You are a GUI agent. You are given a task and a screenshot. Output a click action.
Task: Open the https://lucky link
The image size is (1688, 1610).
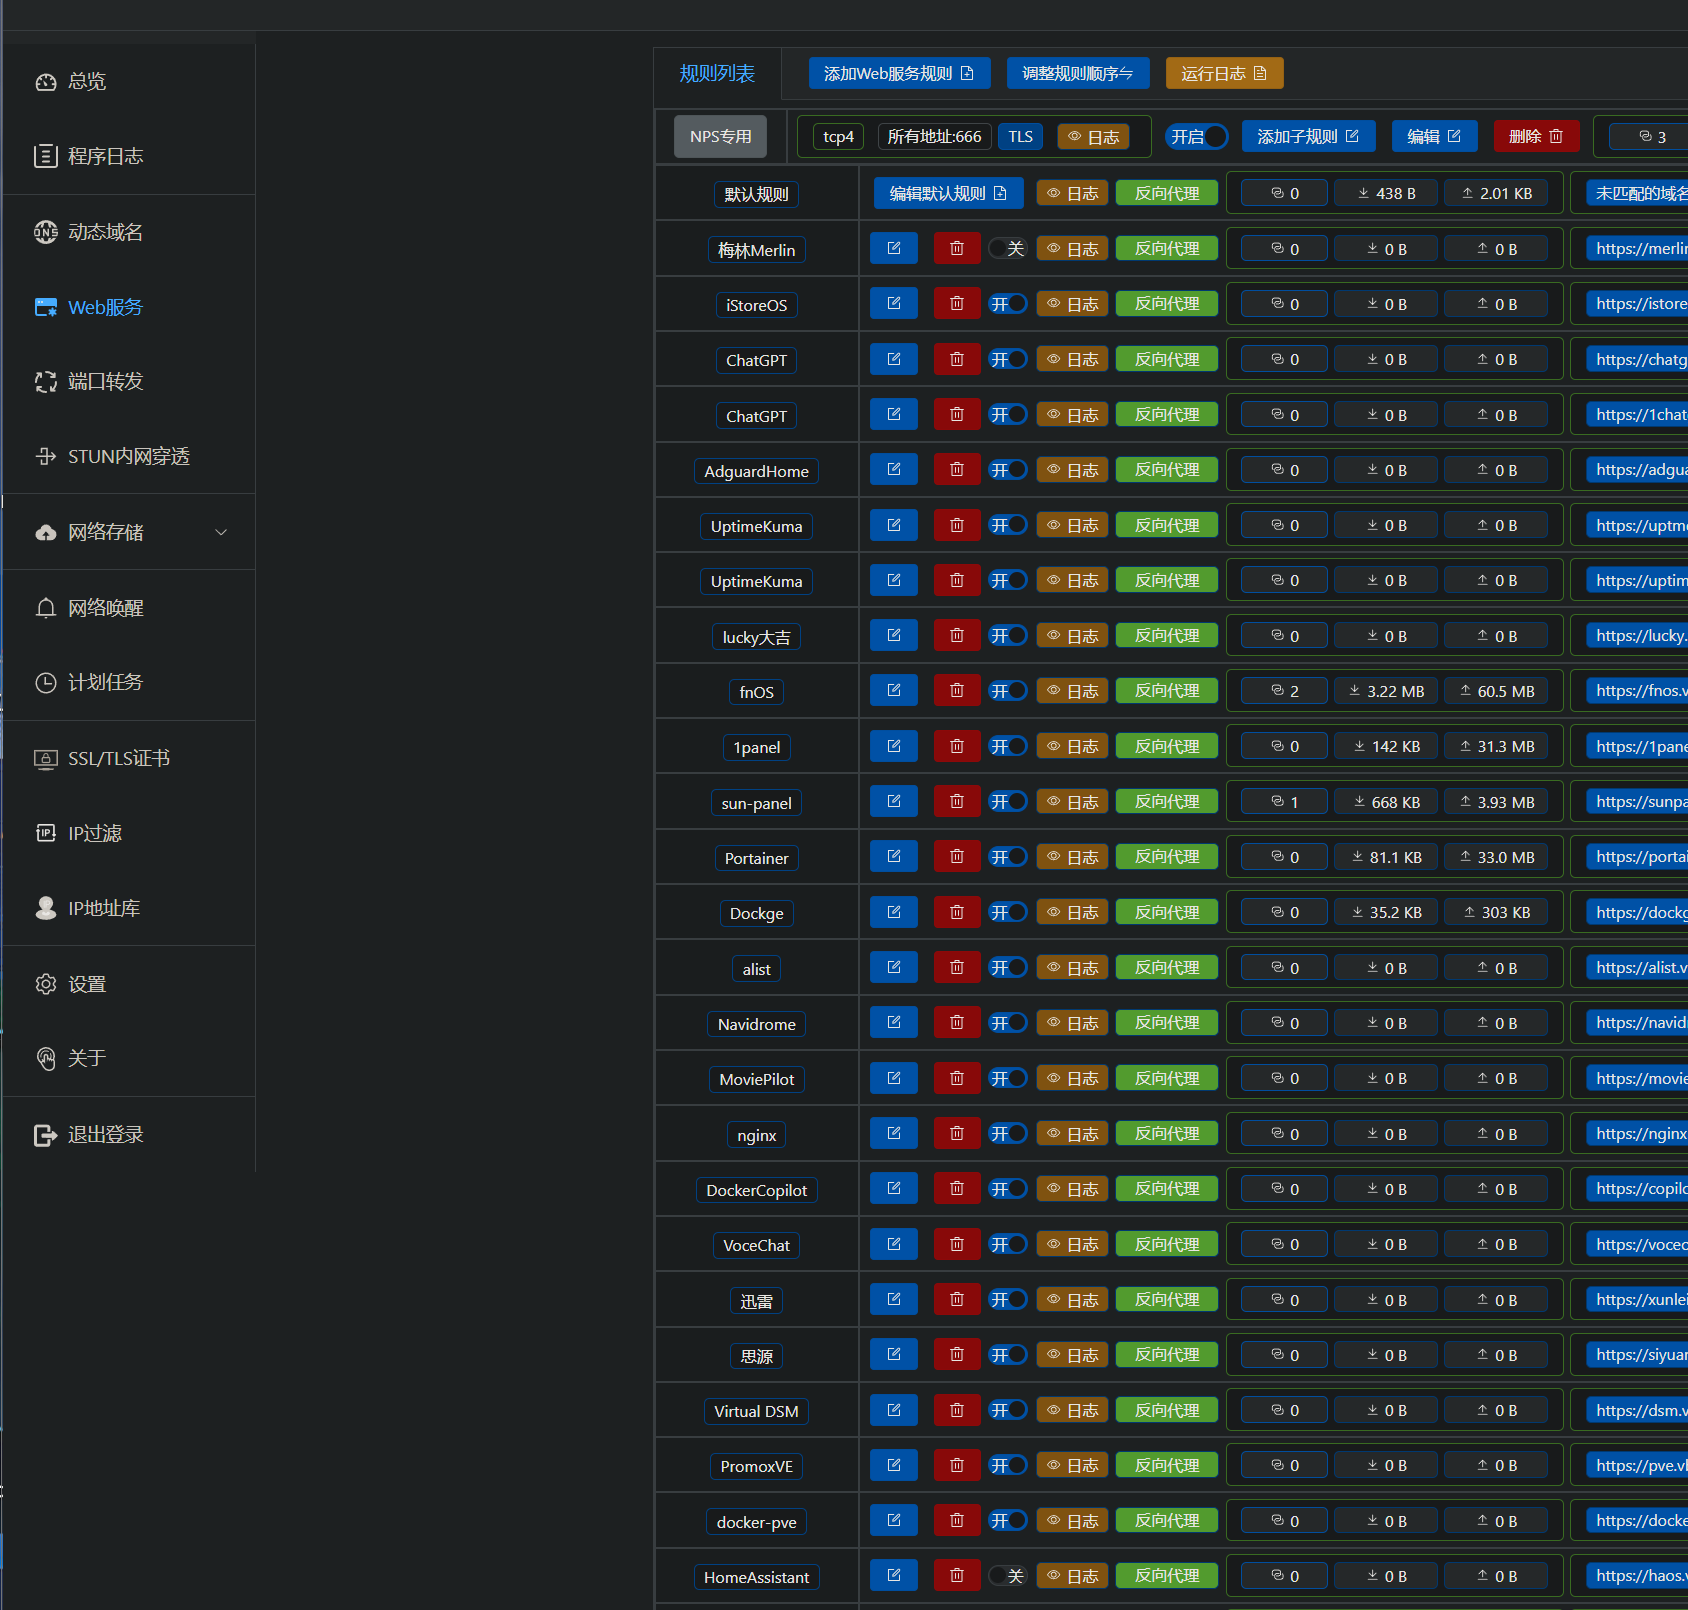point(1636,636)
